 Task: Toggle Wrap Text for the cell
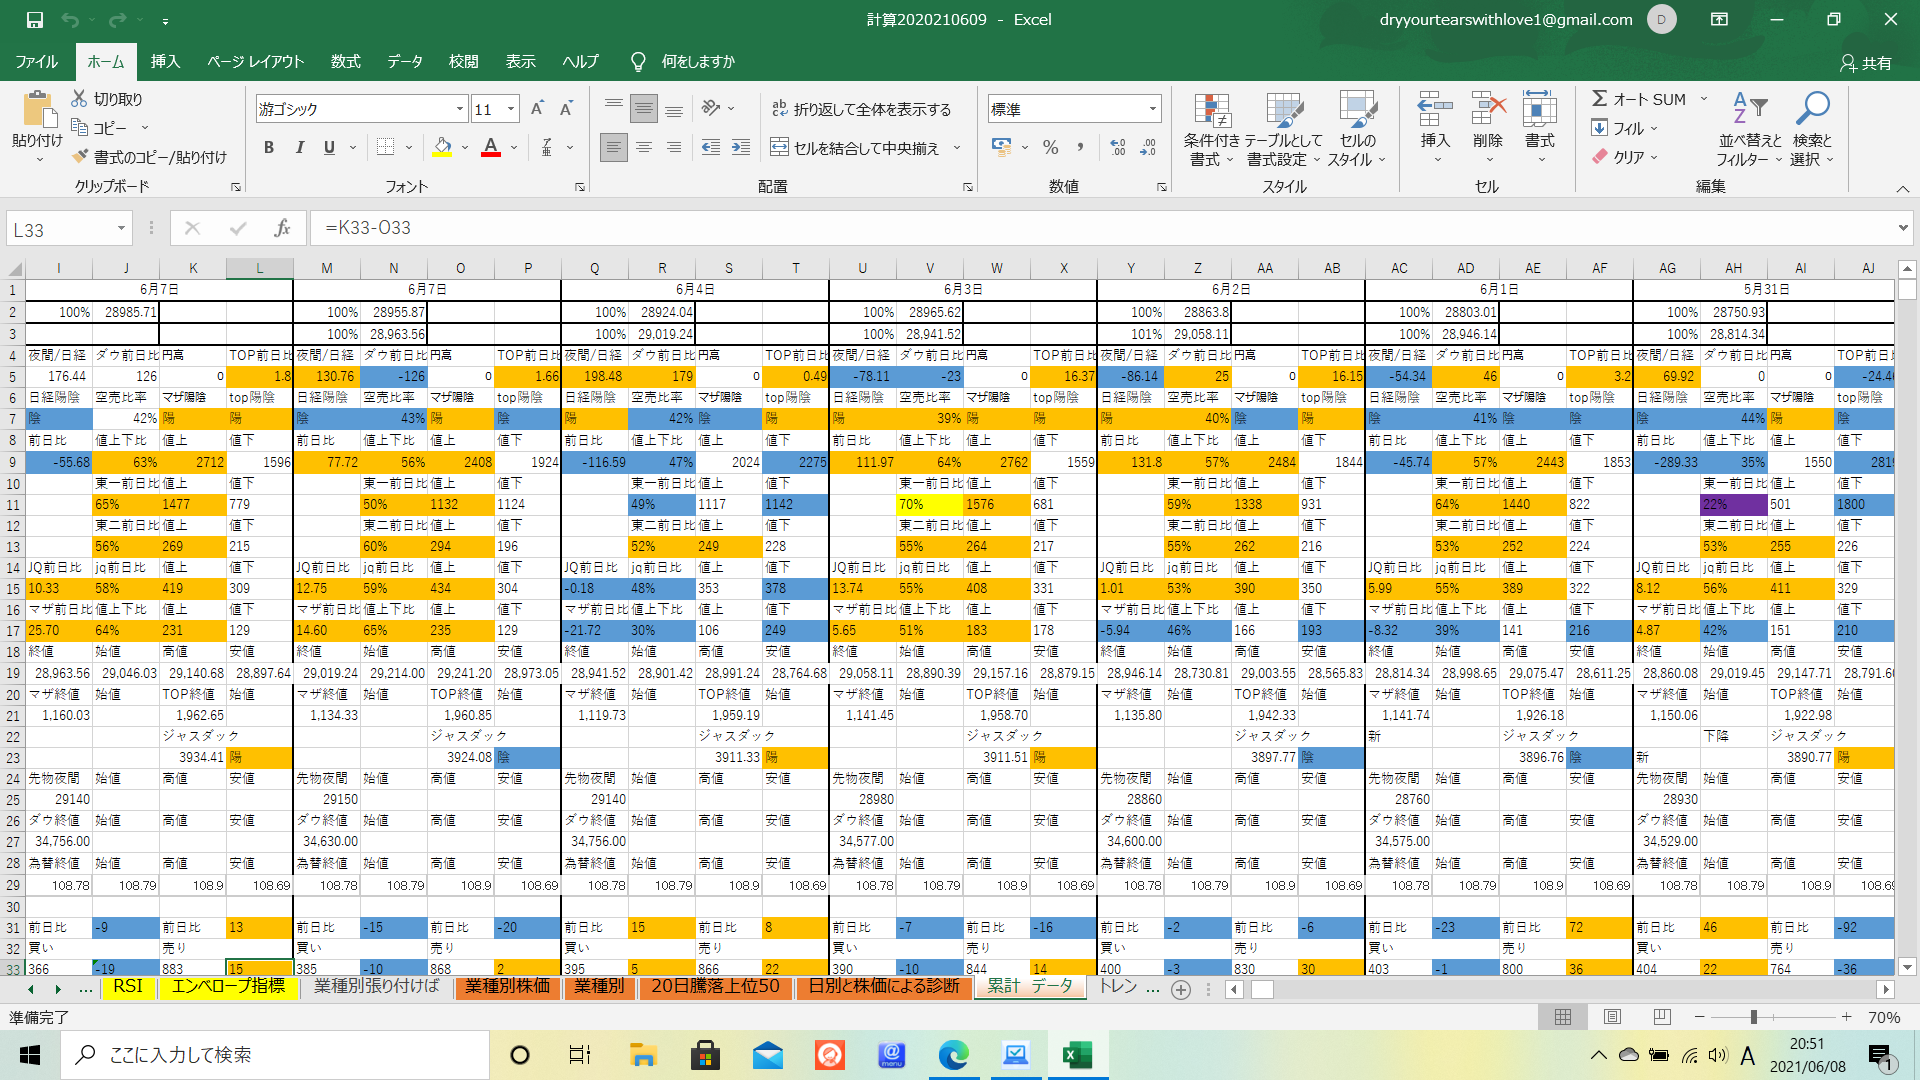(x=861, y=108)
